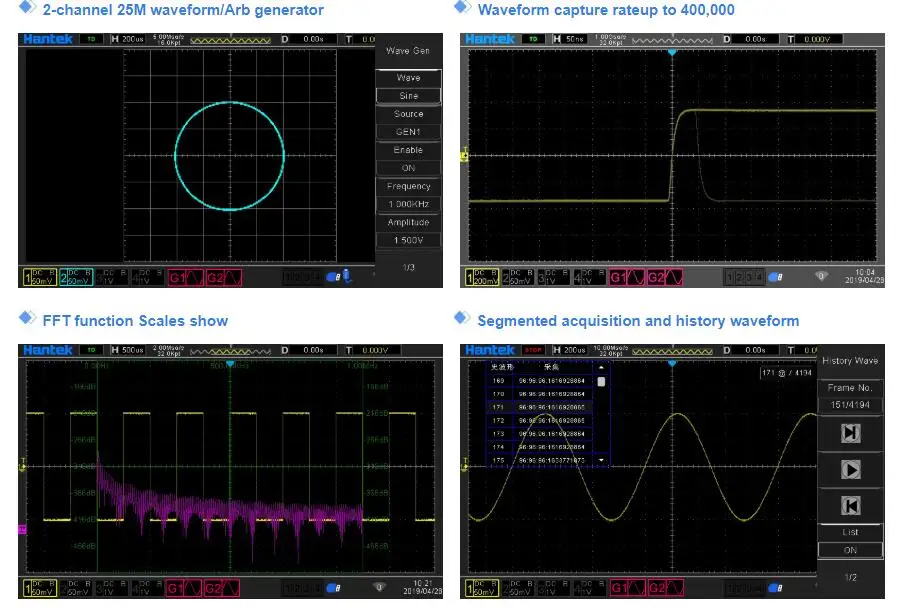Click channel 1 ground marker on capture screen
905x610 pixels.
click(x=464, y=155)
